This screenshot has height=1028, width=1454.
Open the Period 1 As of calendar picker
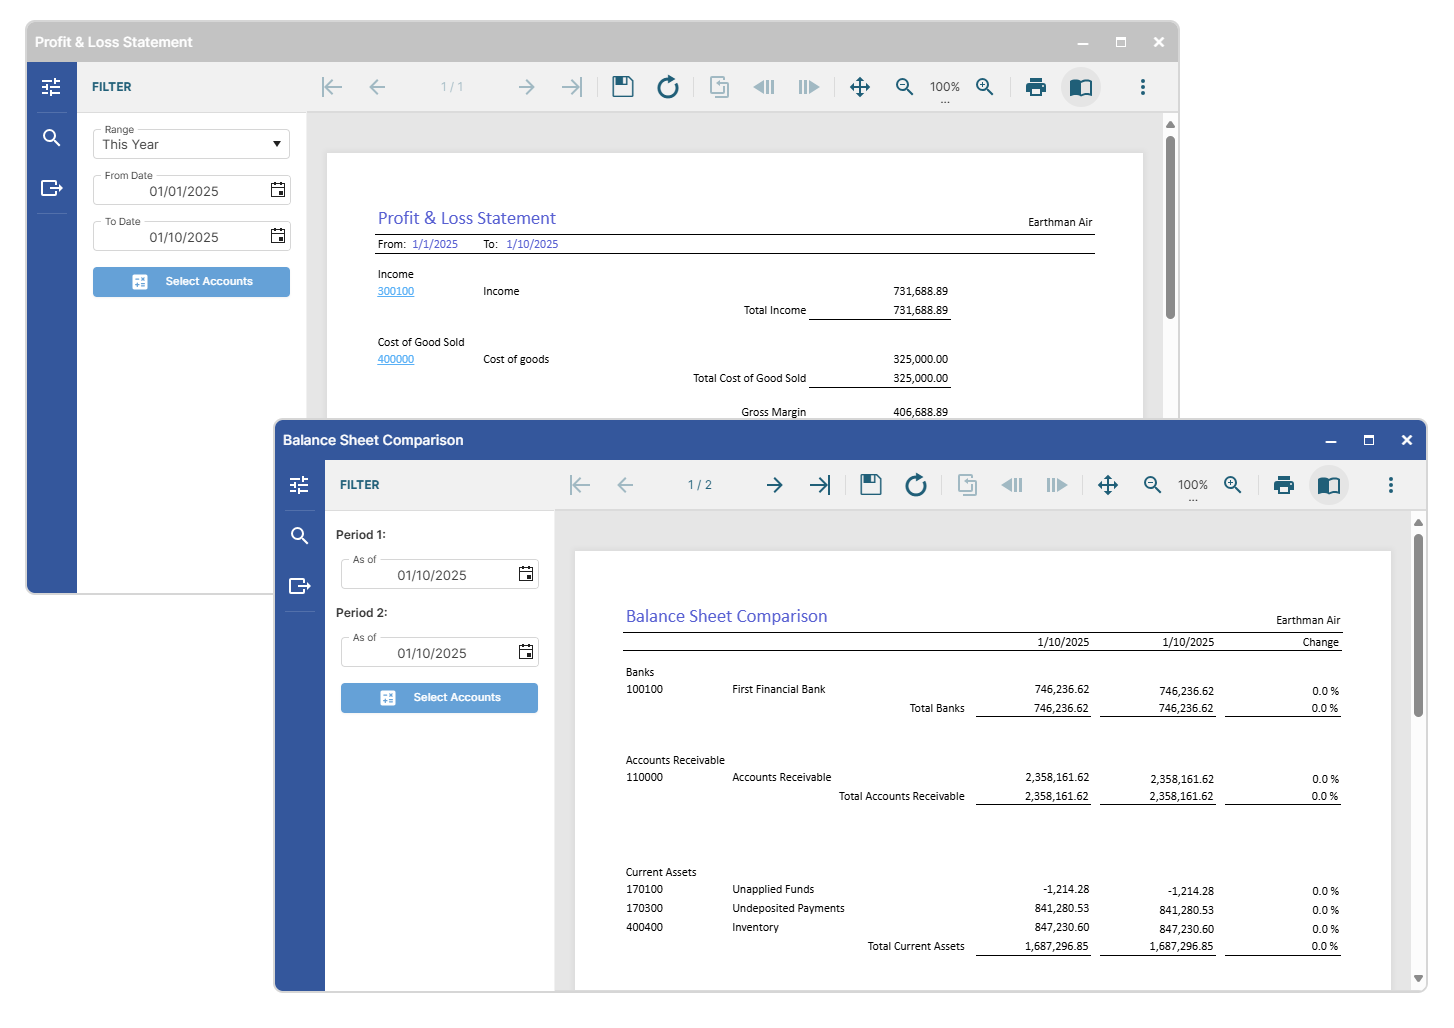pyautogui.click(x=525, y=573)
